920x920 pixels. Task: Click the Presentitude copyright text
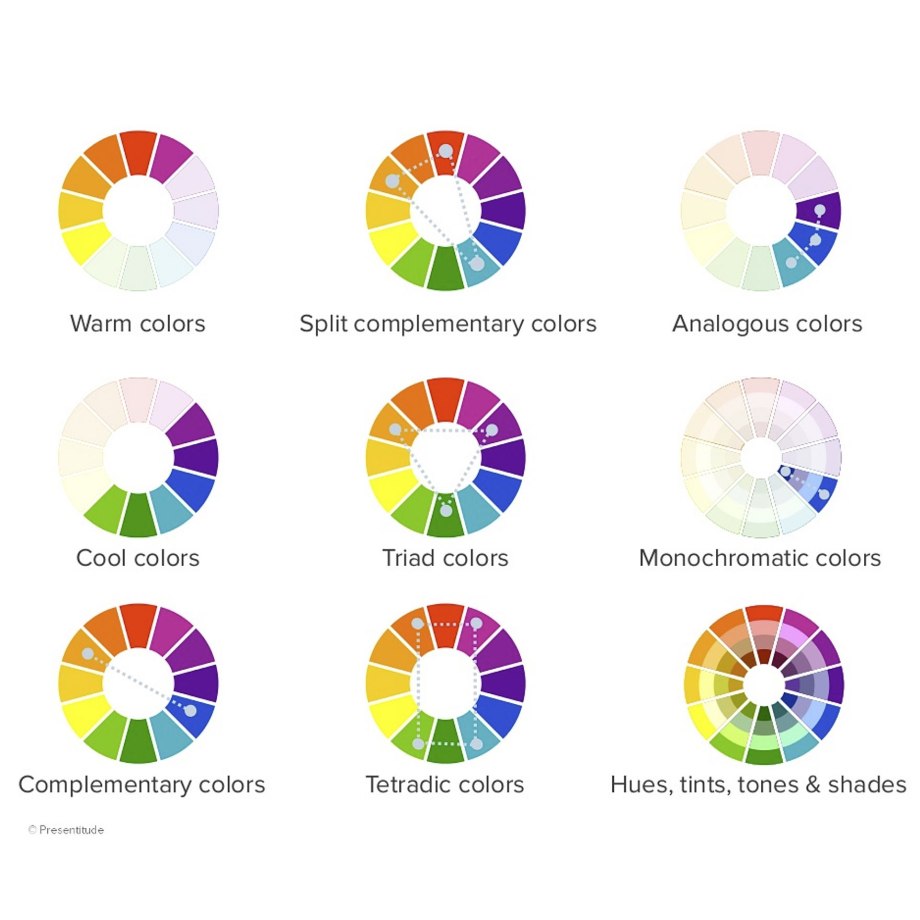(x=66, y=830)
